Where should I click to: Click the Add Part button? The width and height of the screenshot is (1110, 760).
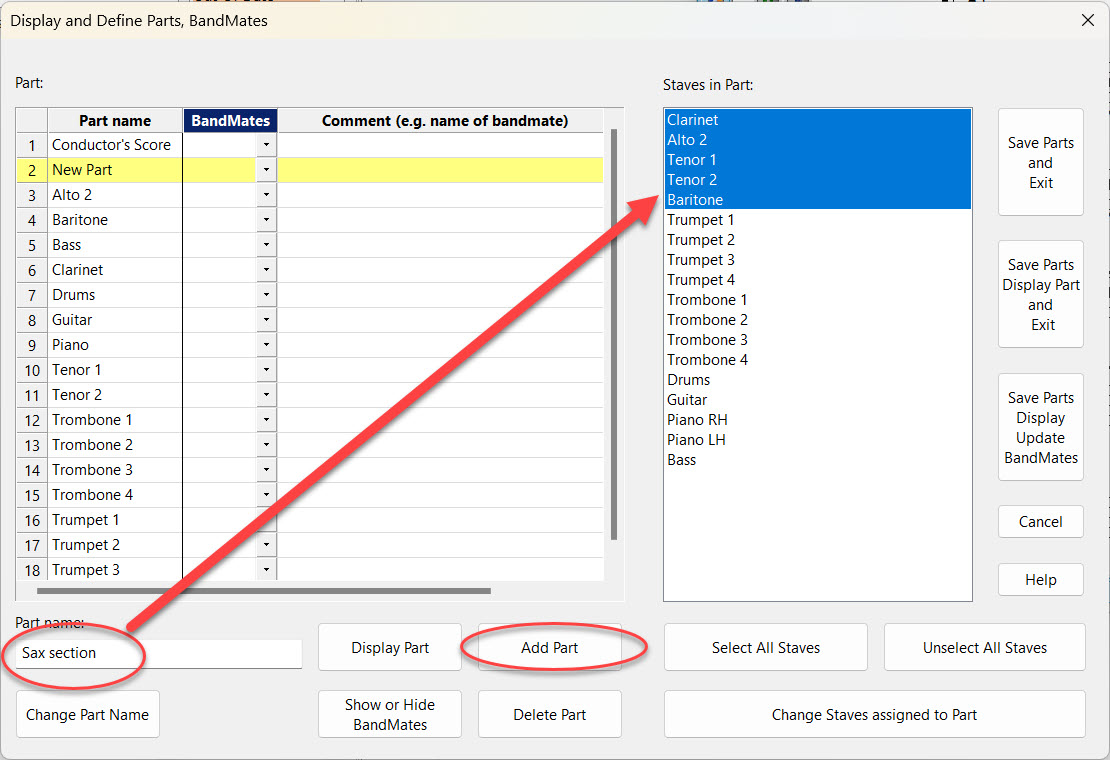[x=549, y=648]
